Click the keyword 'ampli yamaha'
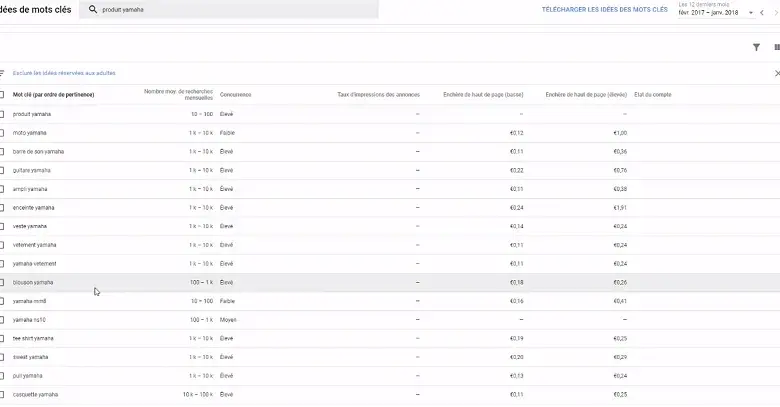 (30, 189)
